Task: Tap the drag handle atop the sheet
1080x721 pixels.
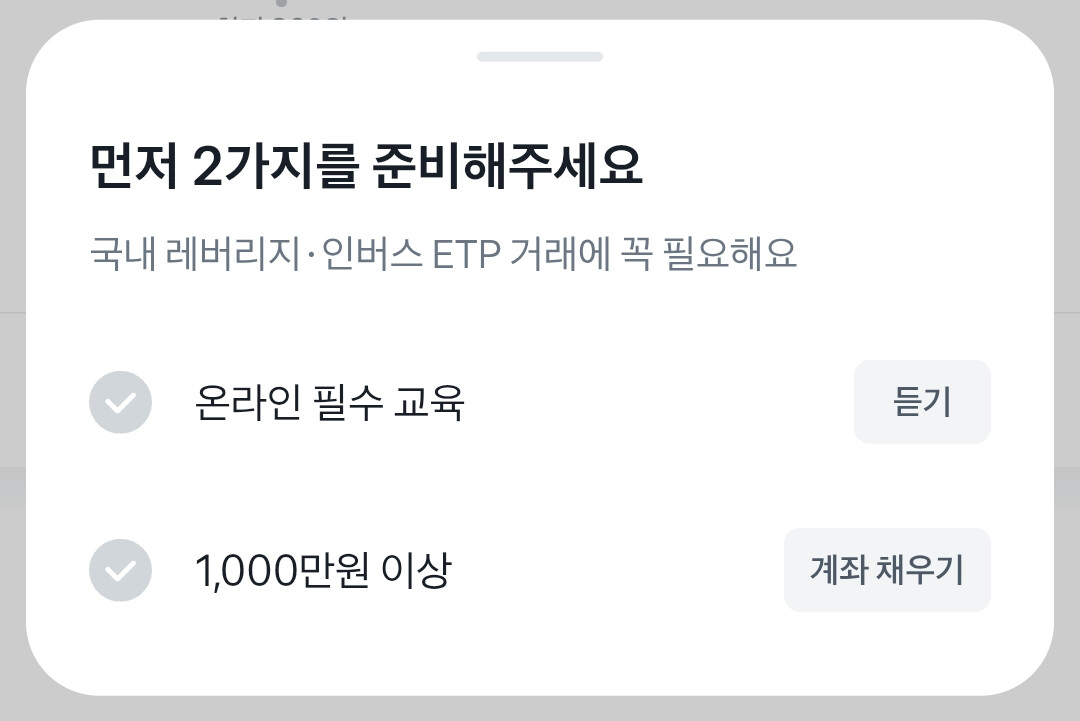Action: click(x=540, y=57)
